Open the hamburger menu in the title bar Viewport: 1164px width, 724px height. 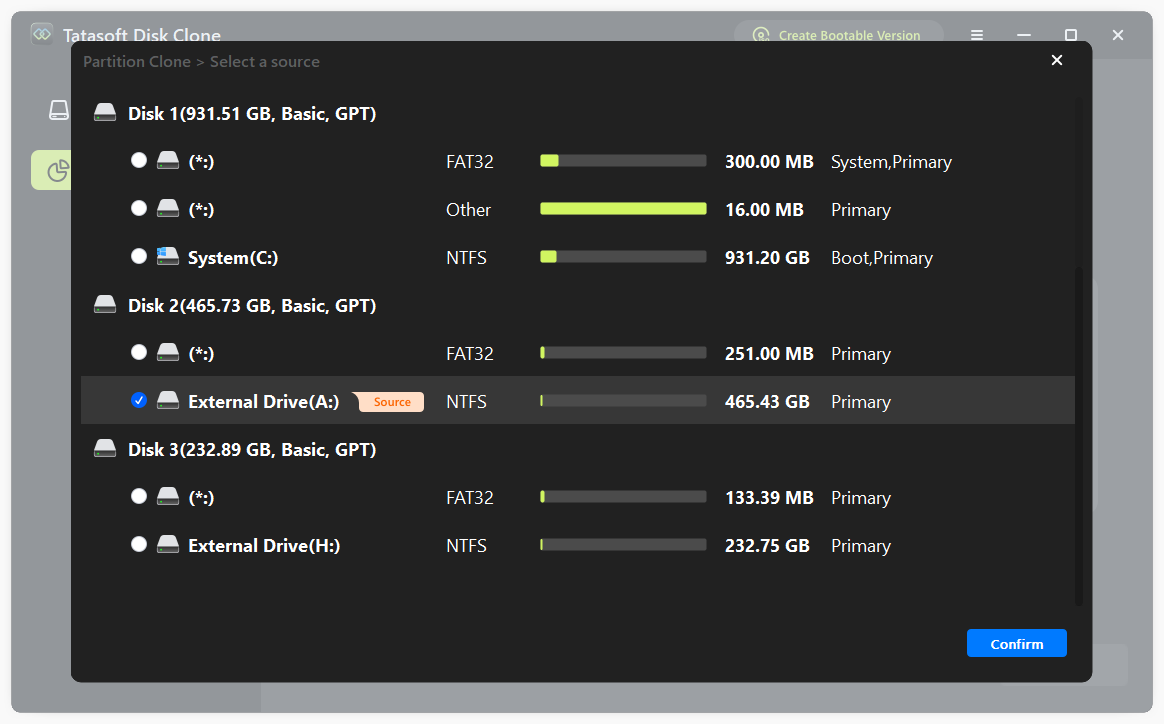[976, 35]
